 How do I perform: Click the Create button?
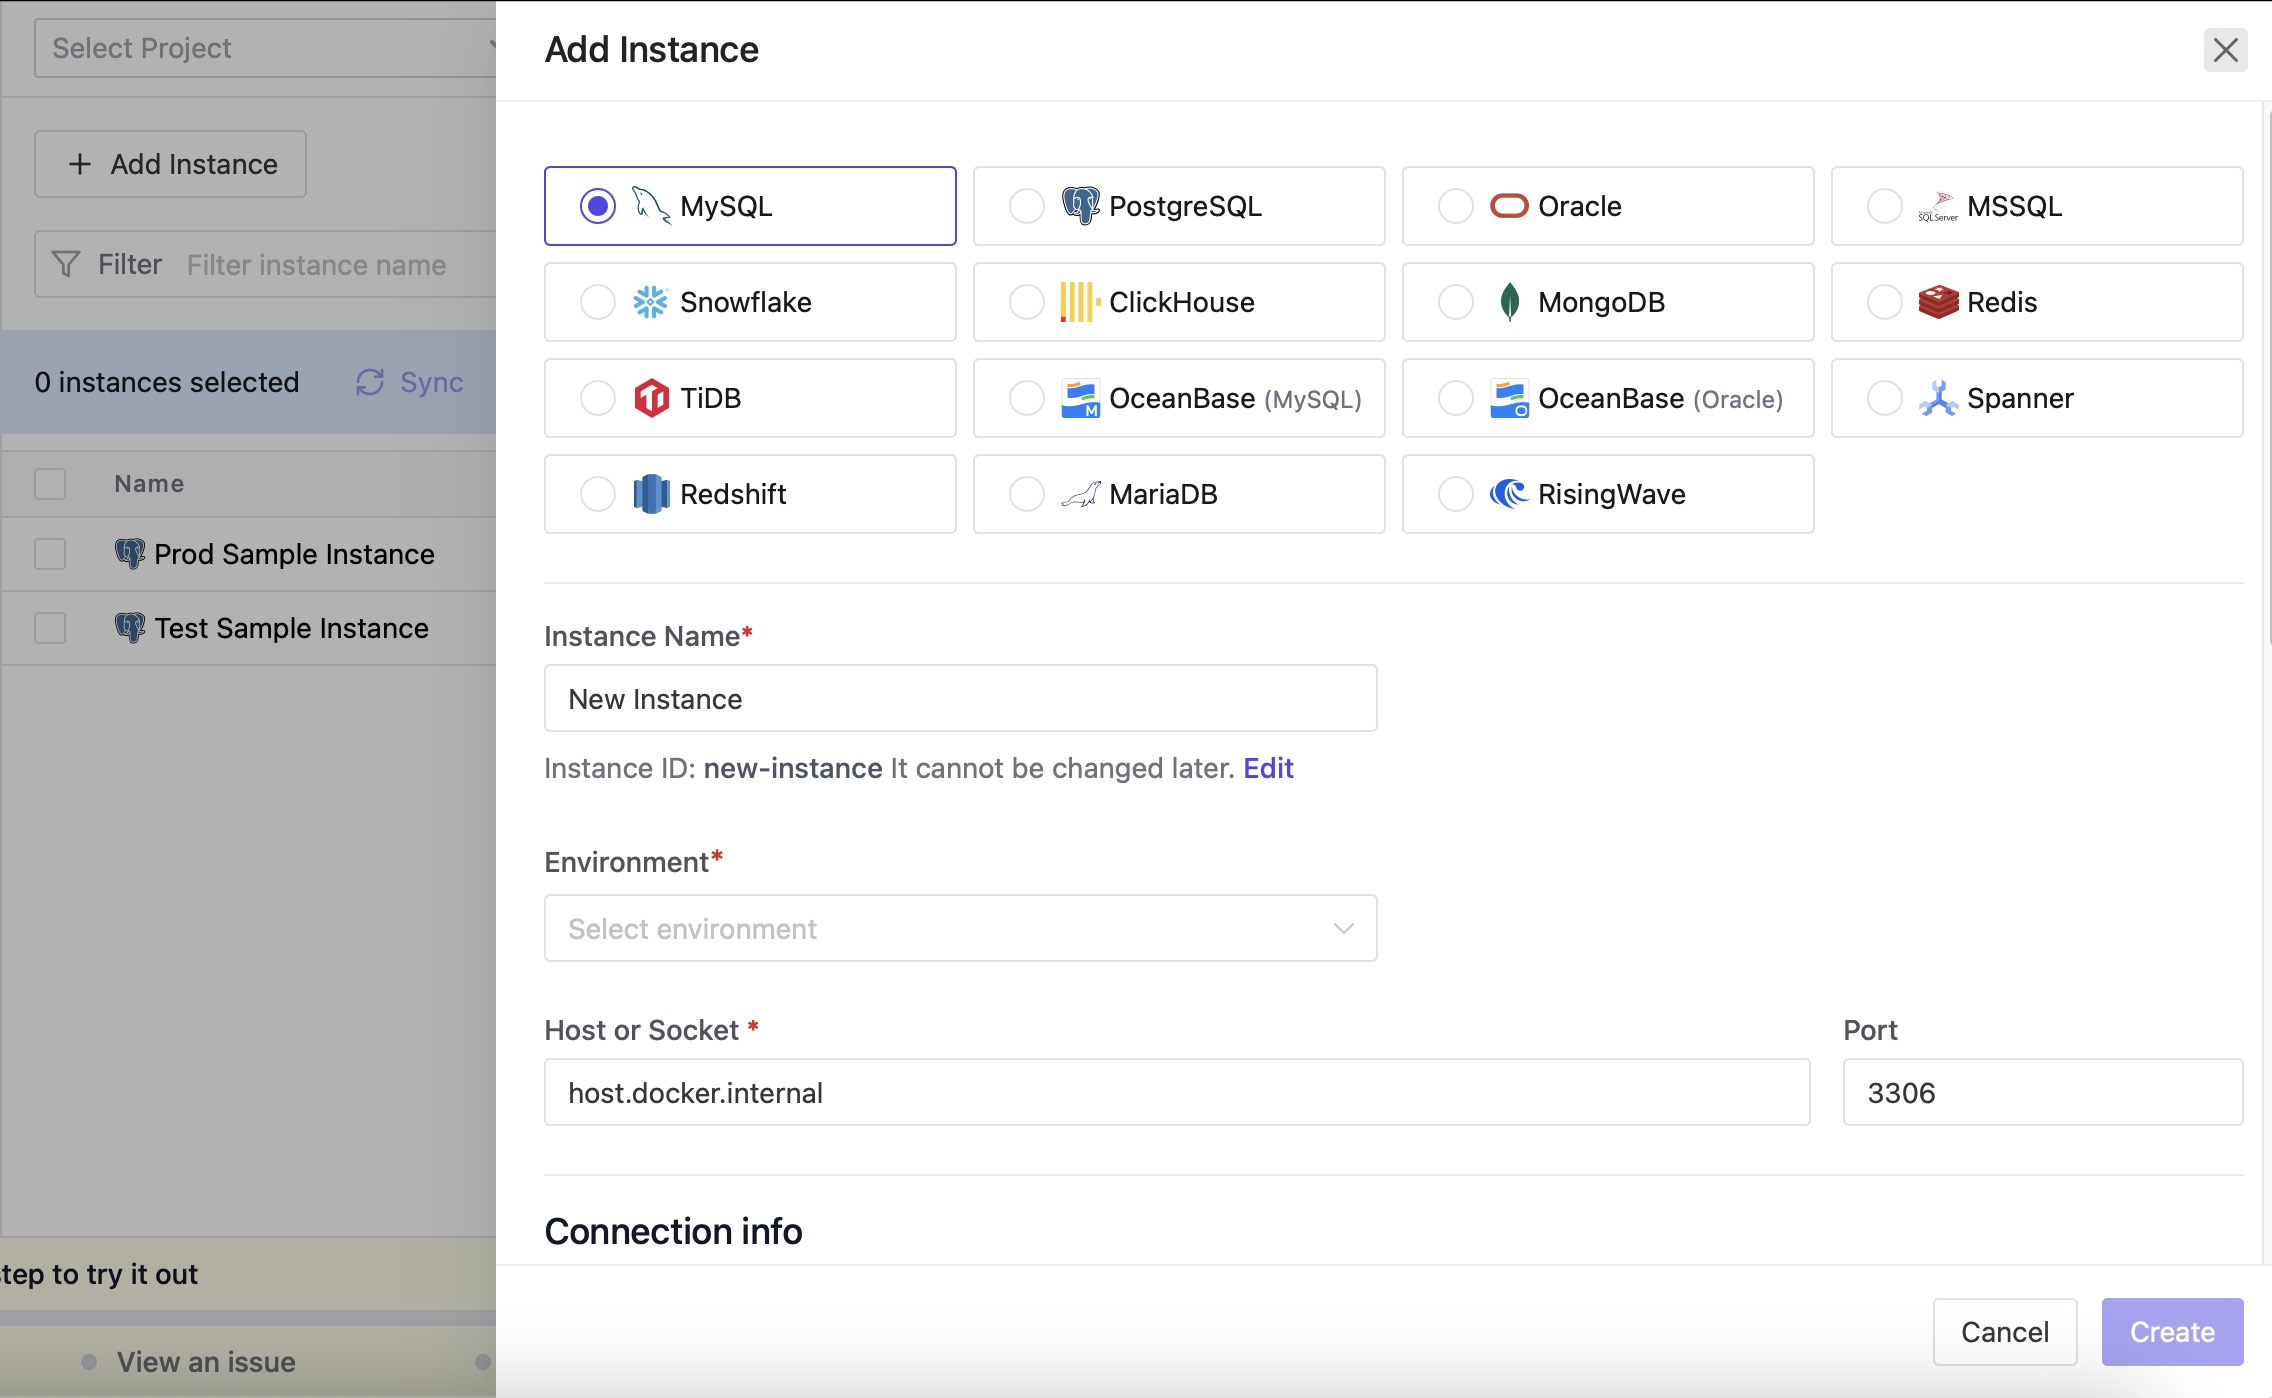2173,1331
